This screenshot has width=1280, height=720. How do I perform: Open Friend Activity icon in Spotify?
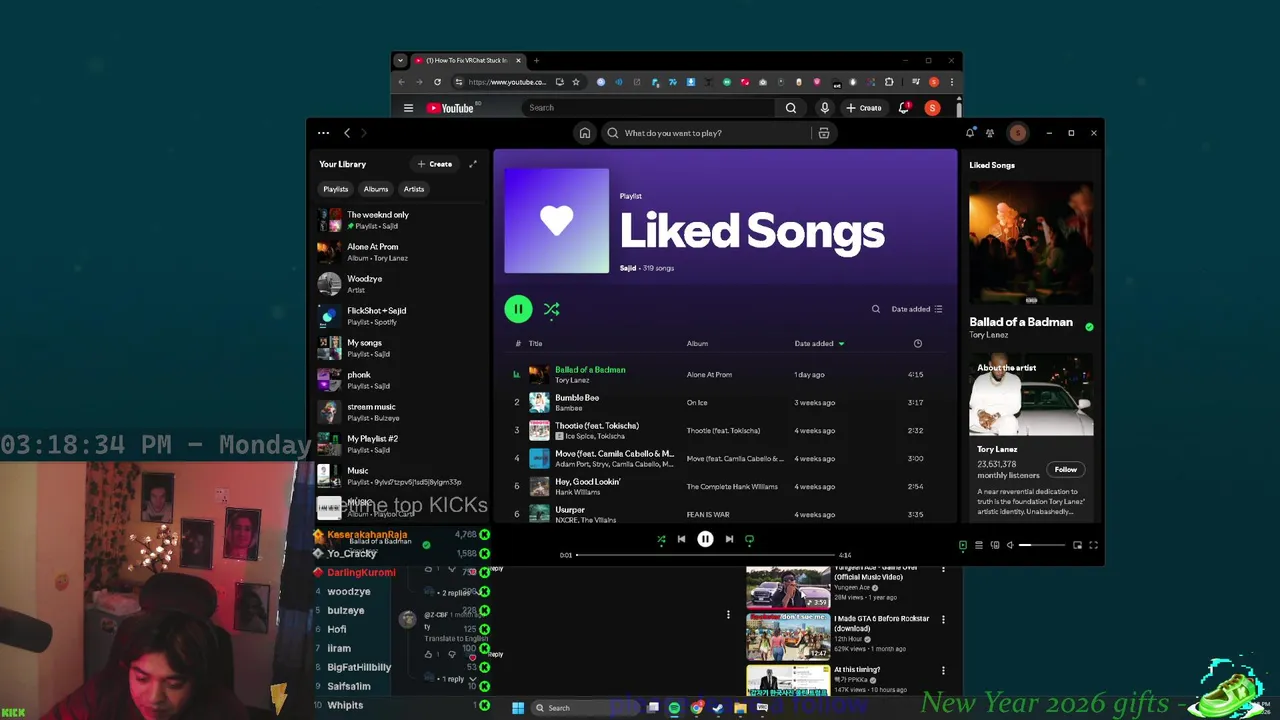click(x=990, y=133)
